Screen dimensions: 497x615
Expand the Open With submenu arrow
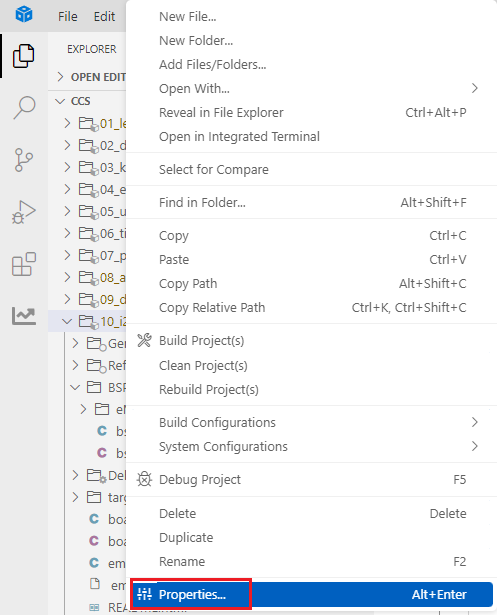point(475,88)
